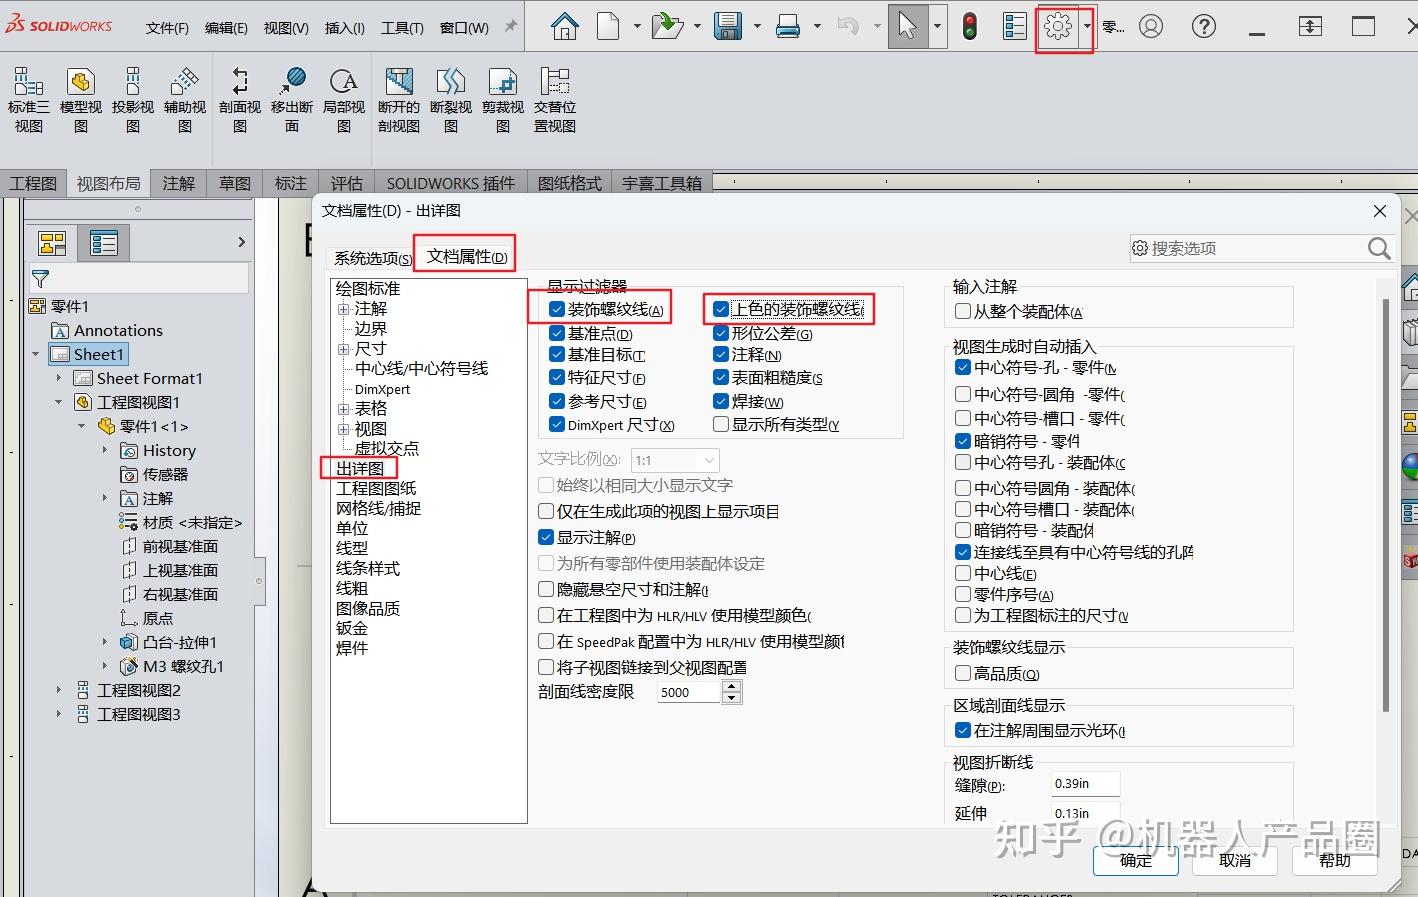This screenshot has height=897, width=1418.
Task: Disable the 上色的装饰螺纹线 option
Action: 721,310
